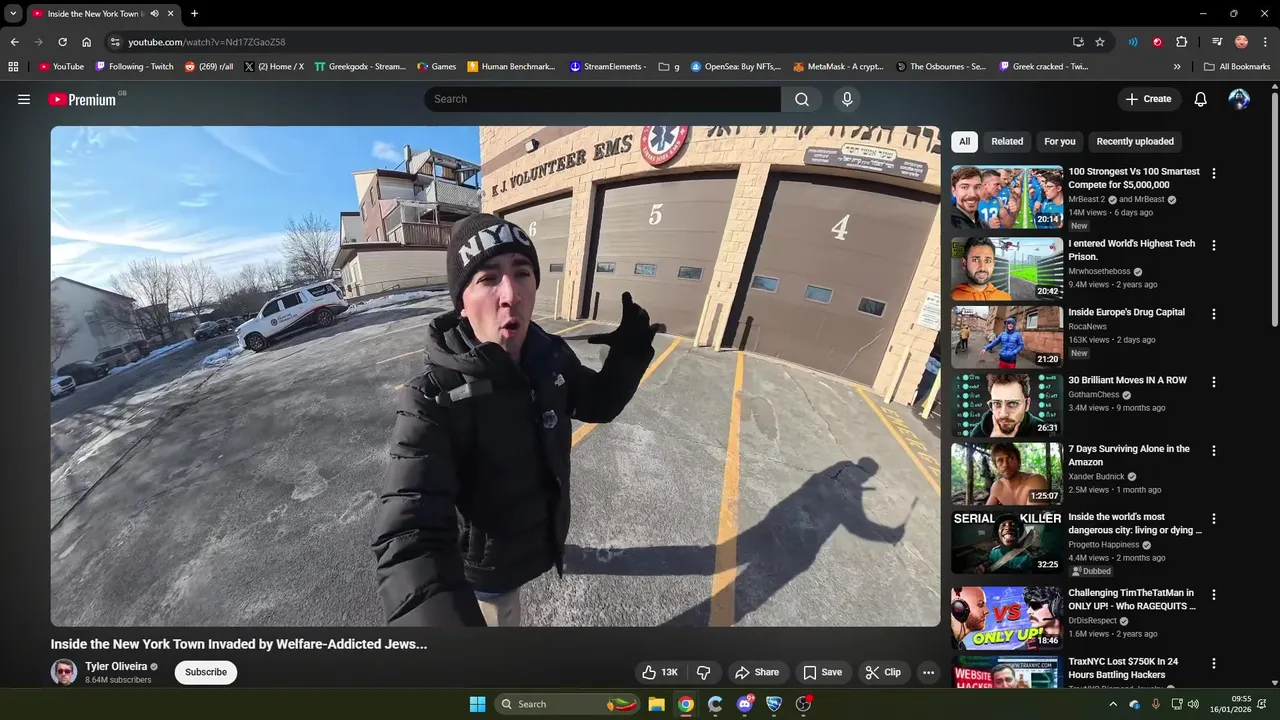1280x720 pixels.
Task: Go to the browser home page icon
Action: coord(87,42)
